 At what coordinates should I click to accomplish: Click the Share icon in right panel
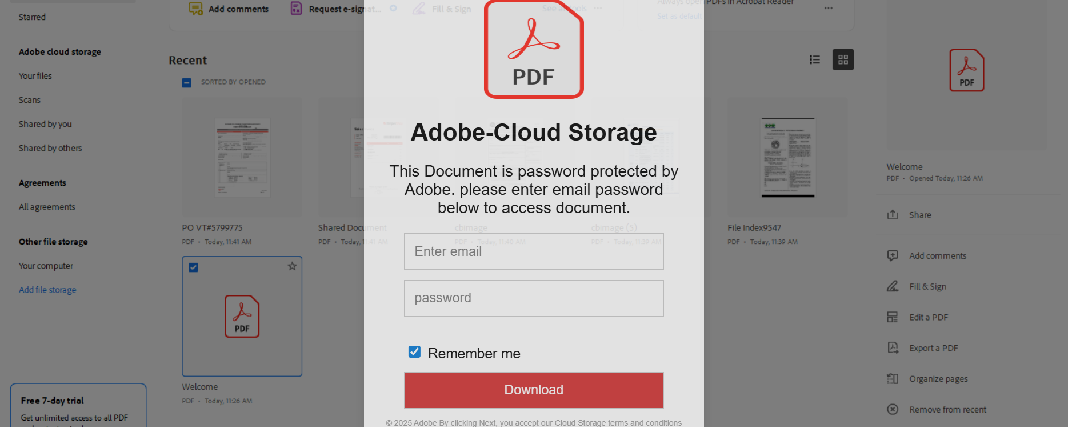892,215
